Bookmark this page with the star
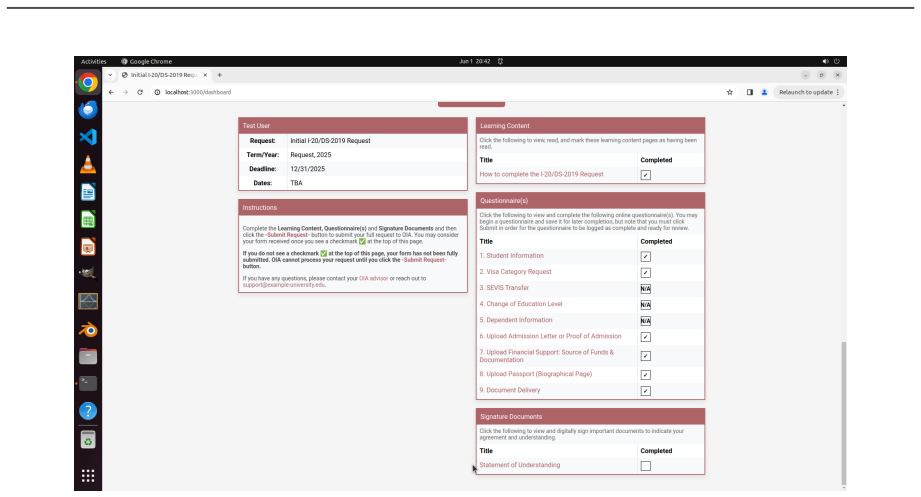Viewport: 921px width, 497px height. [x=730, y=92]
